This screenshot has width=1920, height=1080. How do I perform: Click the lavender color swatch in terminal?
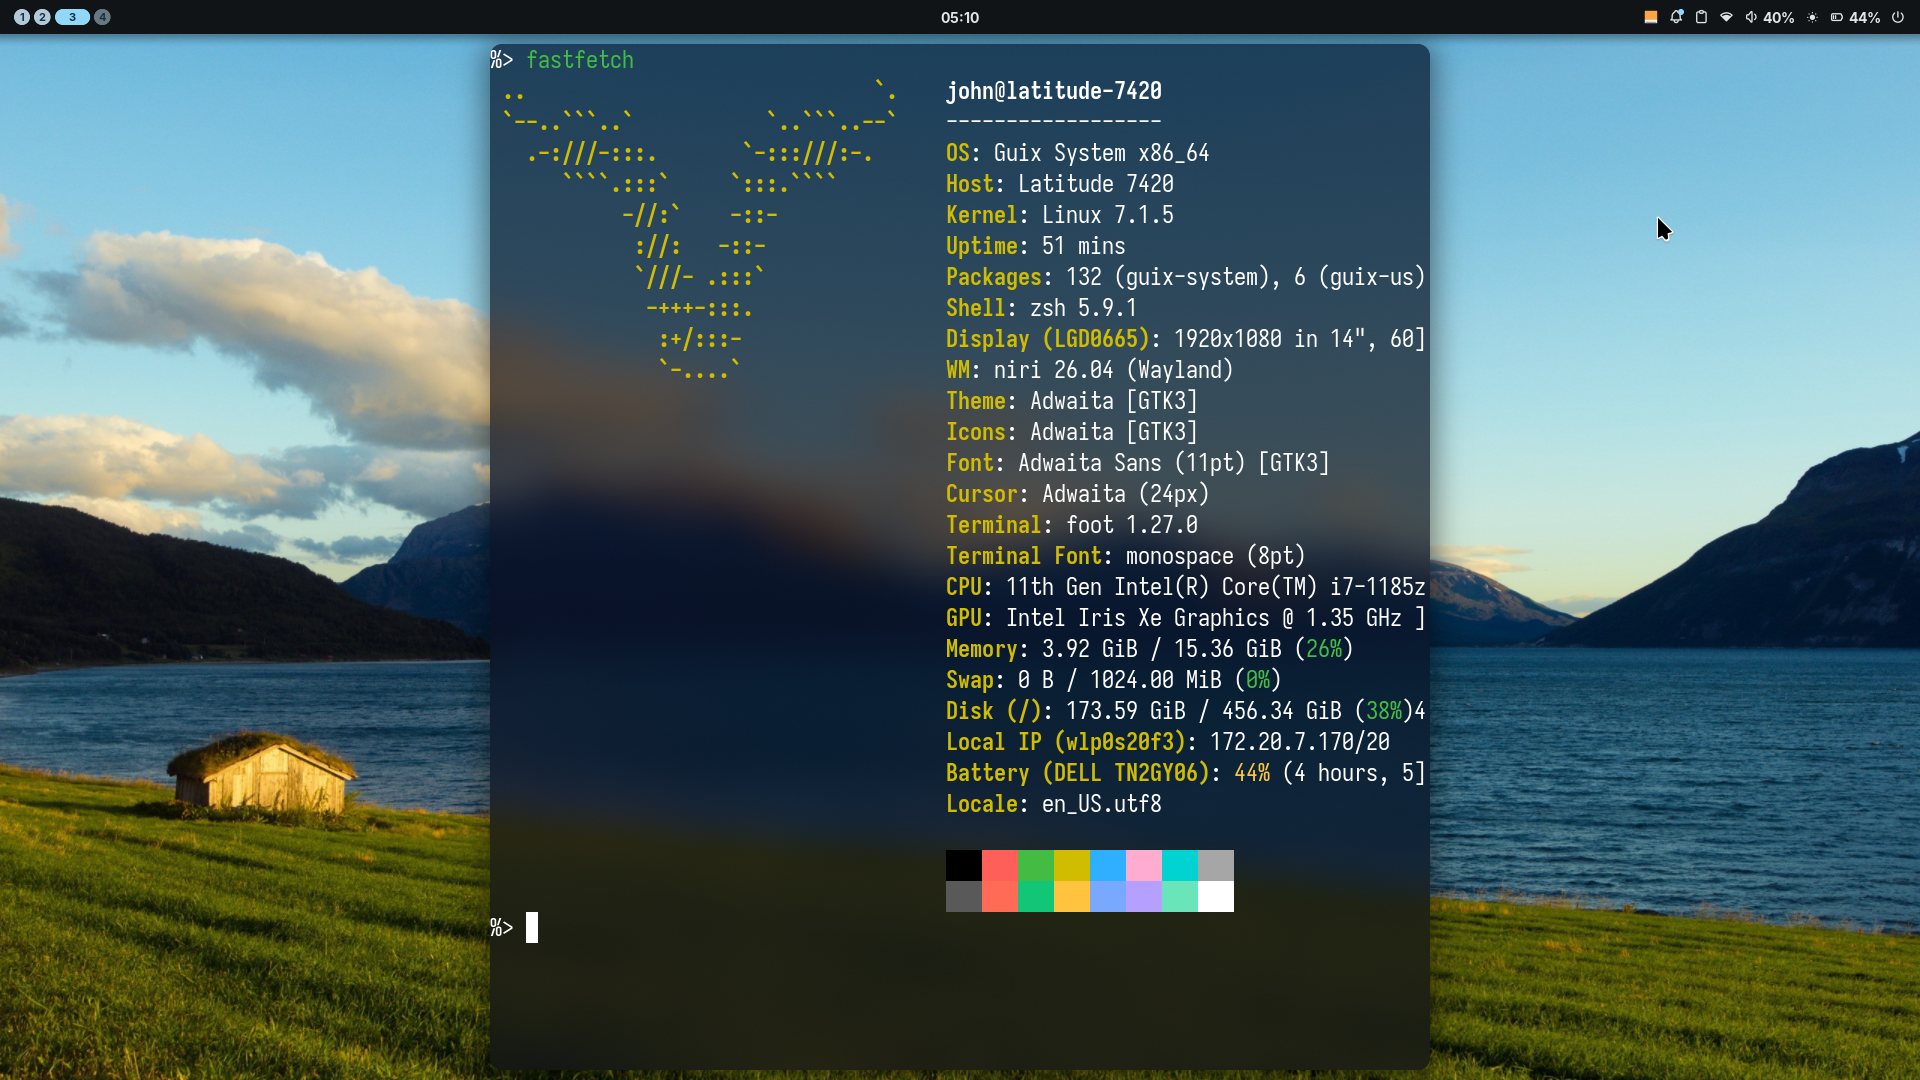(x=1144, y=896)
